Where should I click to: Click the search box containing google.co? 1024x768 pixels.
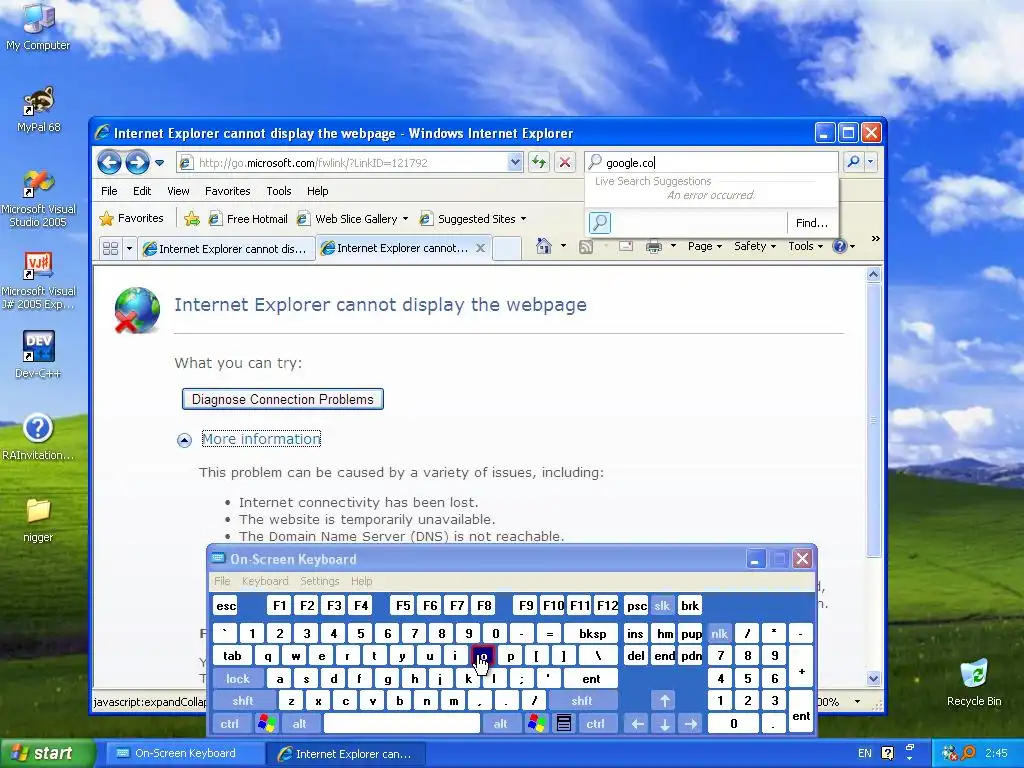711,163
